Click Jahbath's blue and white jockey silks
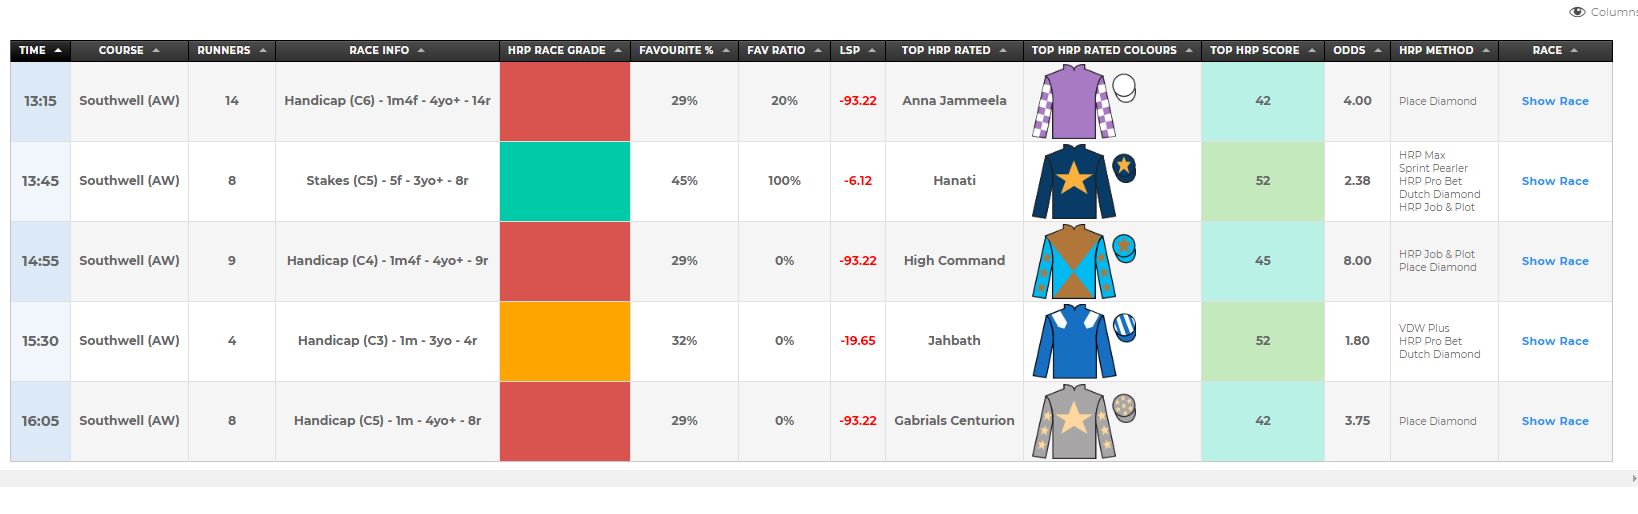 point(1073,342)
